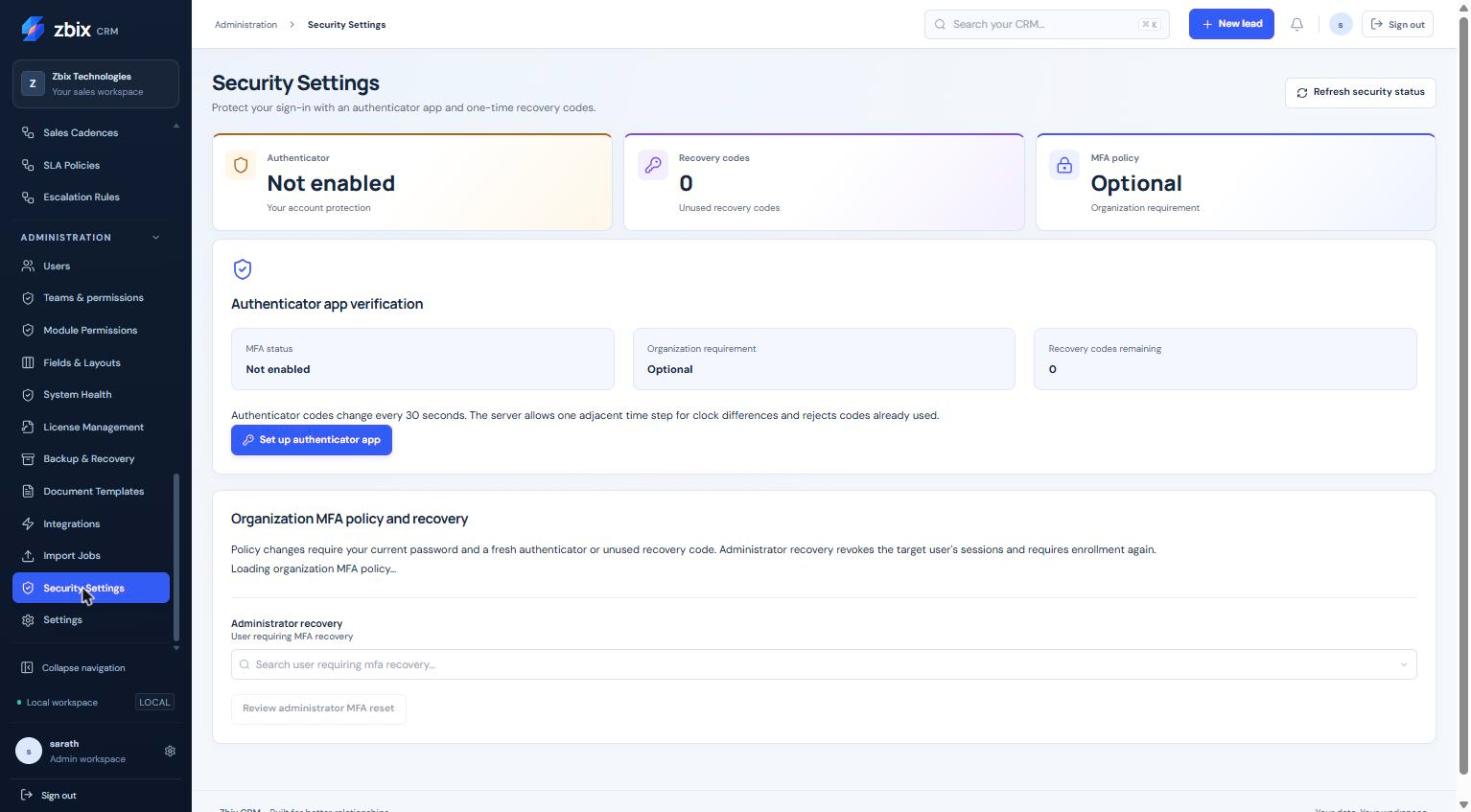The image size is (1471, 812).
Task: Click the gear icon beside sarath
Action: click(170, 751)
